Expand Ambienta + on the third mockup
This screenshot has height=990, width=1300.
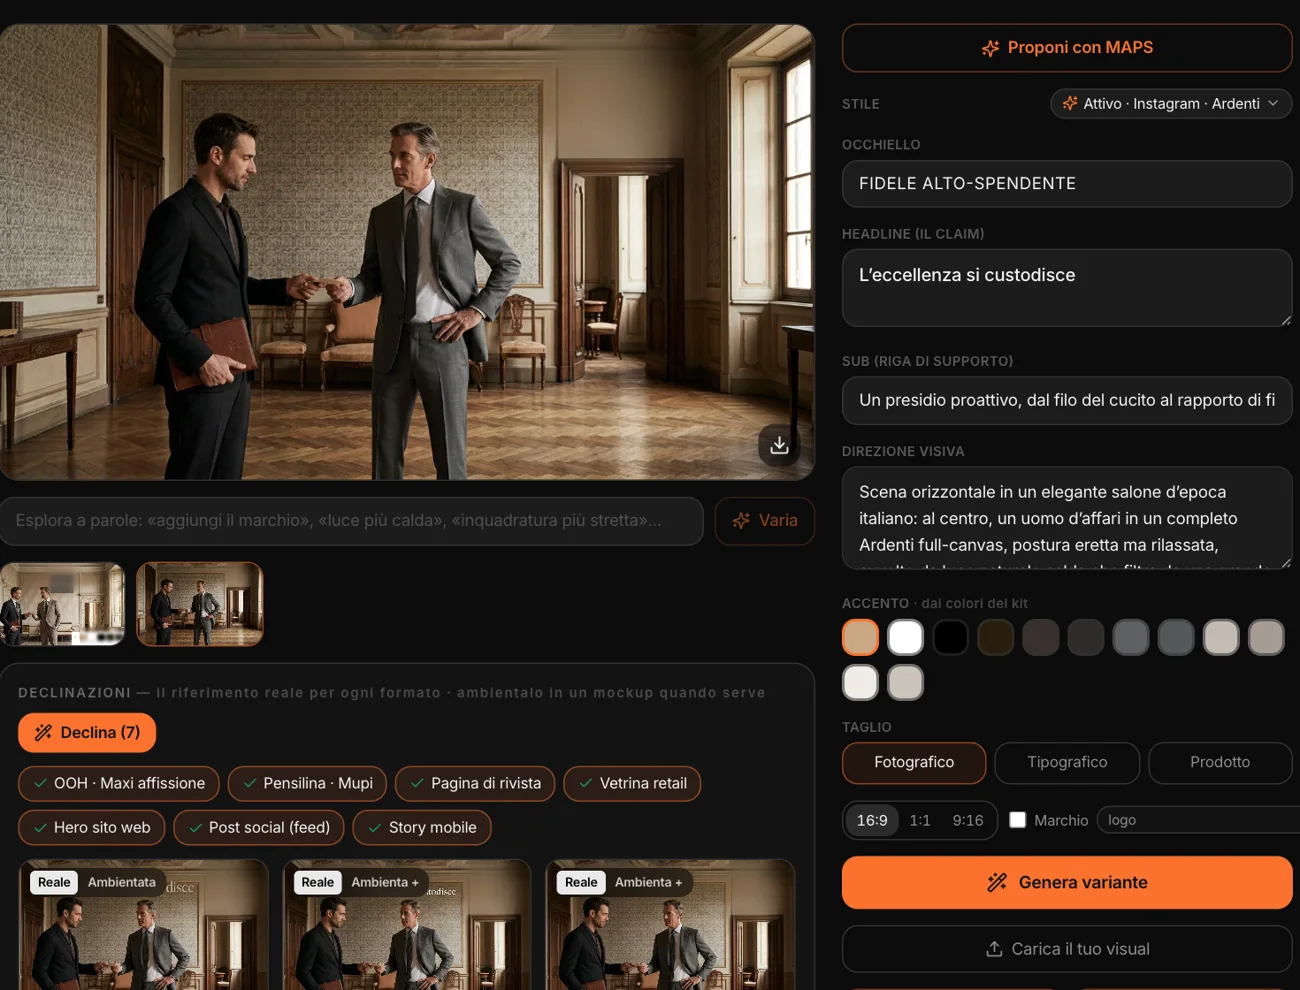648,882
